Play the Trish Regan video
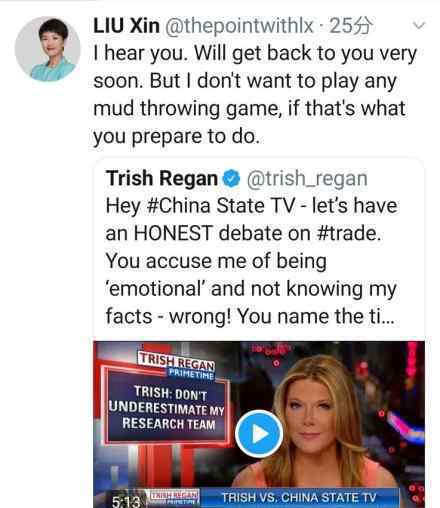440x508 pixels. point(259,434)
